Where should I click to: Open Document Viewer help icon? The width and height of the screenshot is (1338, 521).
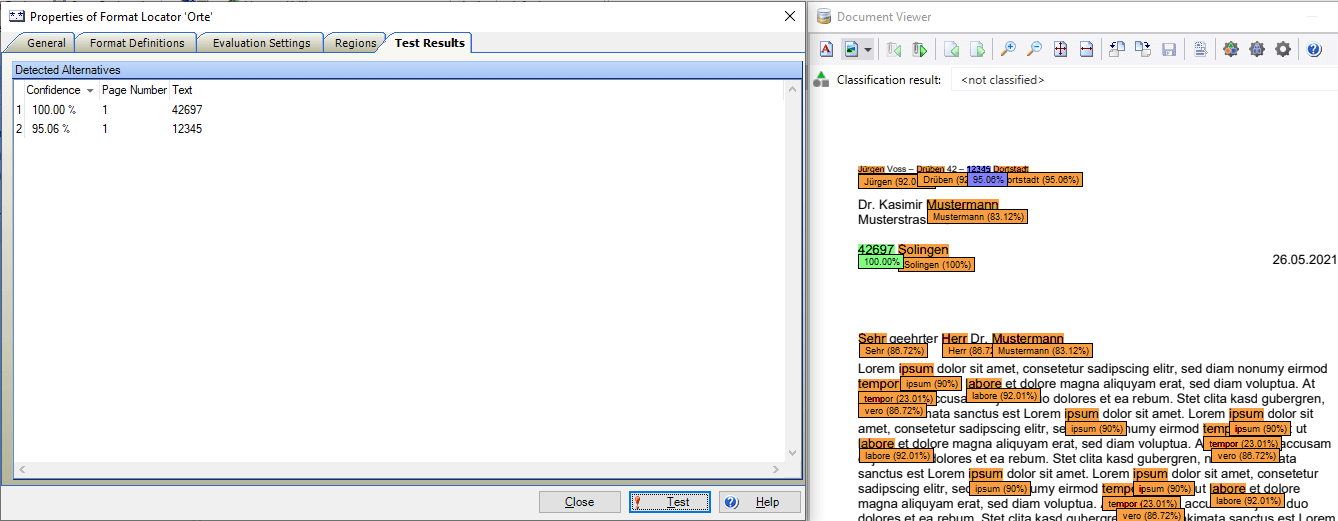pos(1315,49)
